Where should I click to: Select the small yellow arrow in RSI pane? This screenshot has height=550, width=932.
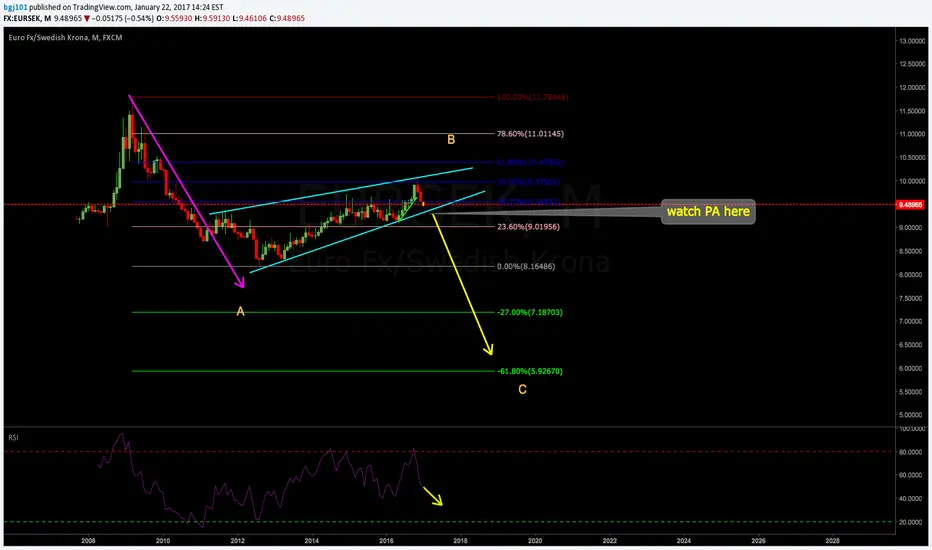[x=433, y=496]
